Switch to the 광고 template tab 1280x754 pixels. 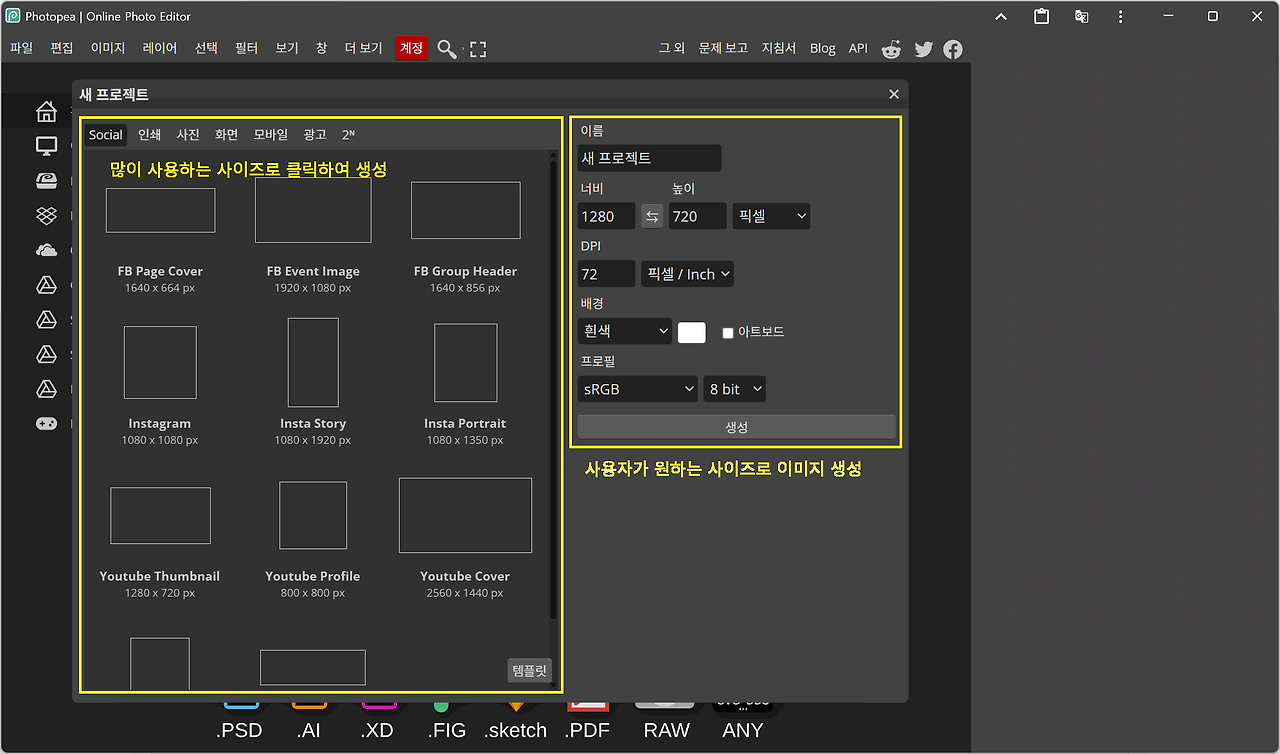click(x=315, y=135)
